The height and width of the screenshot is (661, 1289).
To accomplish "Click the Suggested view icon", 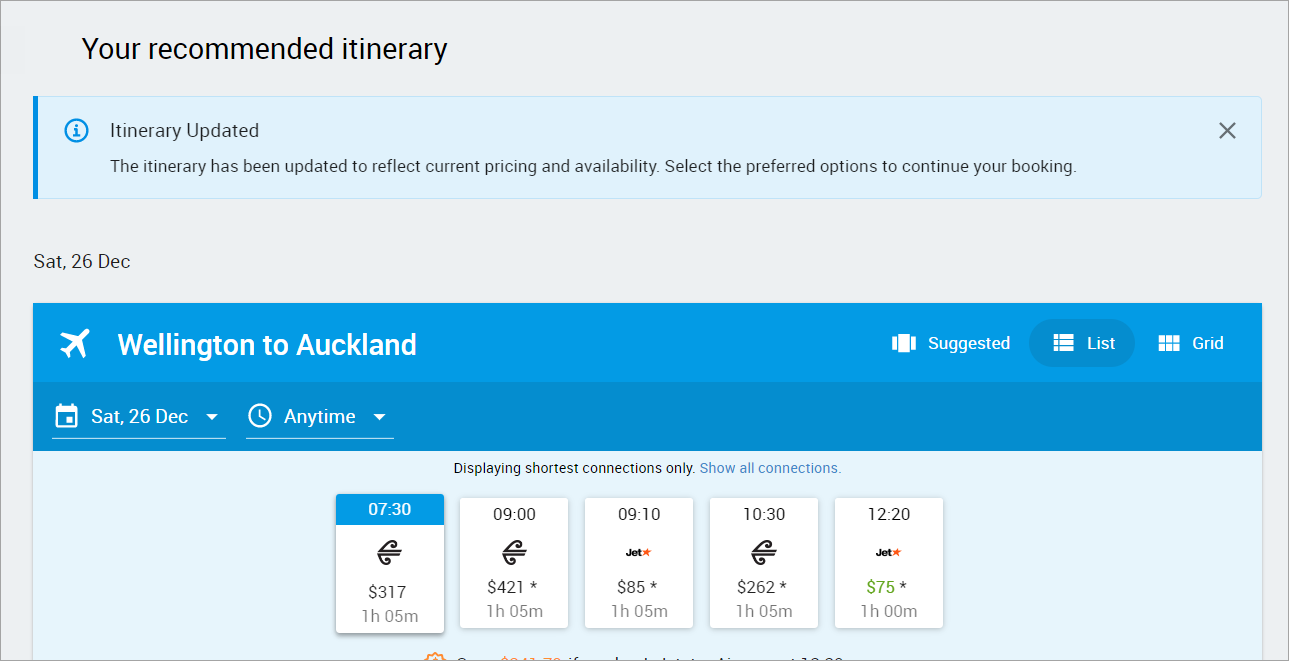I will (x=903, y=342).
